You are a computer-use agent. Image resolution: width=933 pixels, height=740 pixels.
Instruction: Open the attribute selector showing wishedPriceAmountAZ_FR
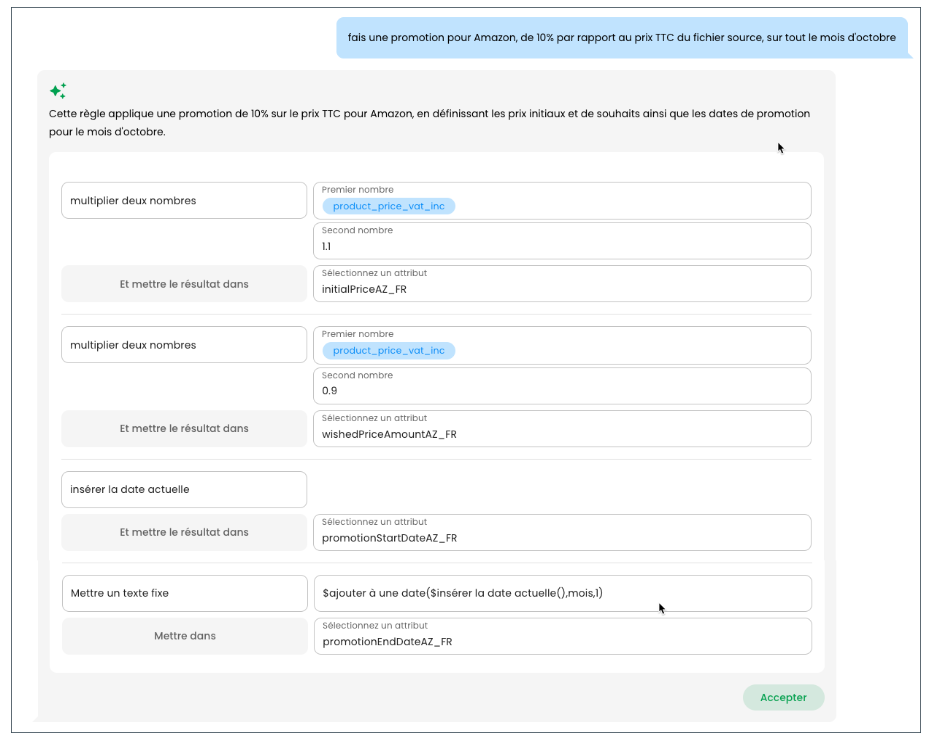[x=562, y=429]
